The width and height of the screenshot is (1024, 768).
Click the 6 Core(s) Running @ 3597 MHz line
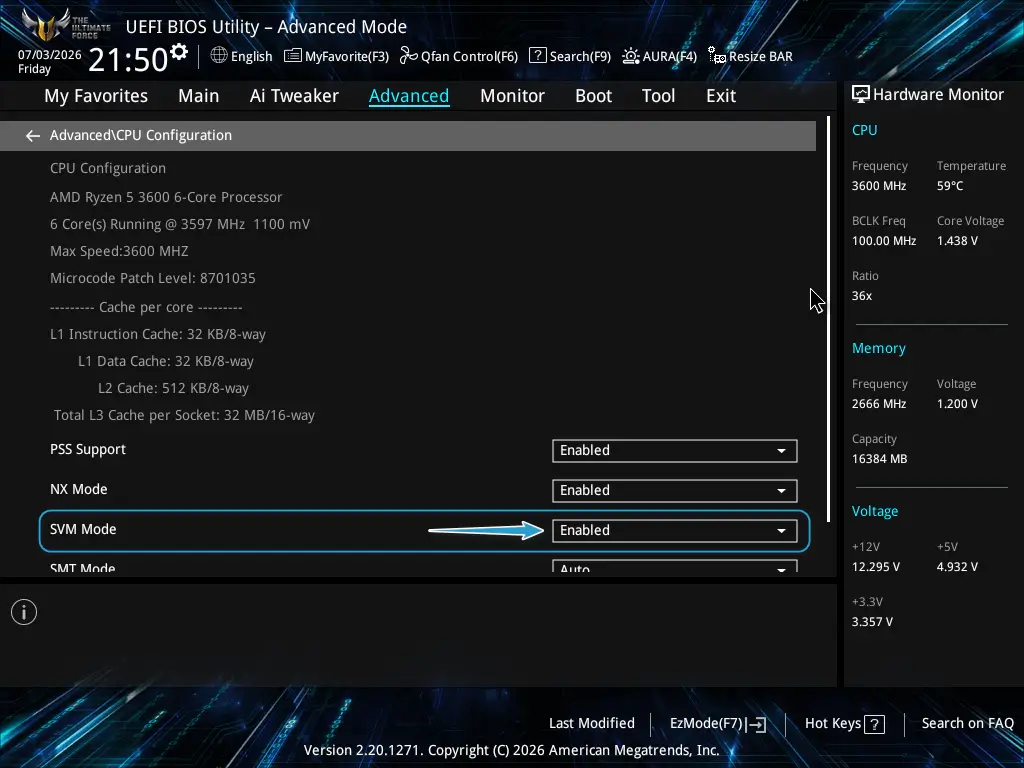coord(180,225)
